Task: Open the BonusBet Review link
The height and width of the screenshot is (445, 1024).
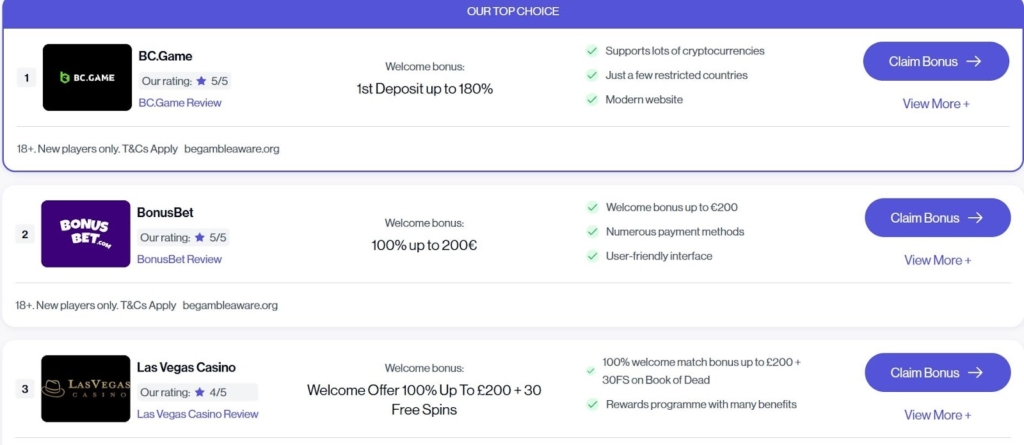Action: click(179, 259)
